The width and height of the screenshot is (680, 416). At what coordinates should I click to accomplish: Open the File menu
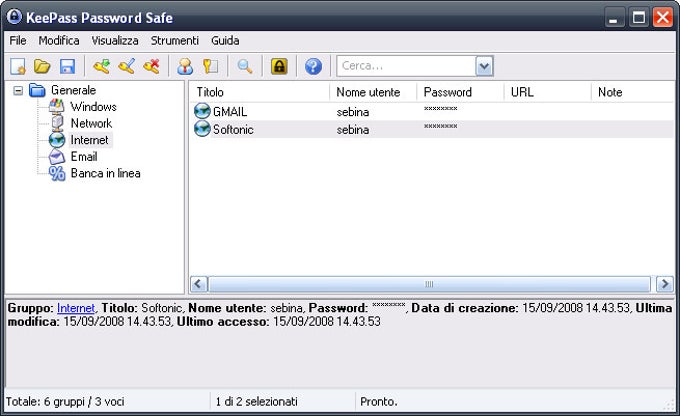click(x=18, y=40)
